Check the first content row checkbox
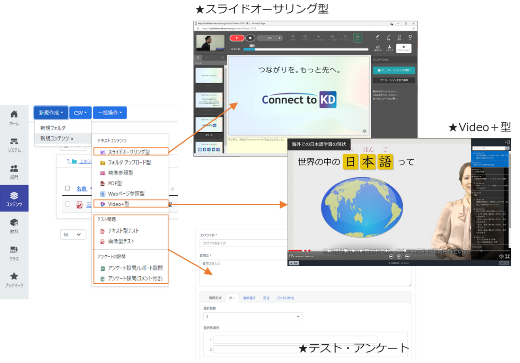Screen dimensions: 520x363 tap(67, 204)
